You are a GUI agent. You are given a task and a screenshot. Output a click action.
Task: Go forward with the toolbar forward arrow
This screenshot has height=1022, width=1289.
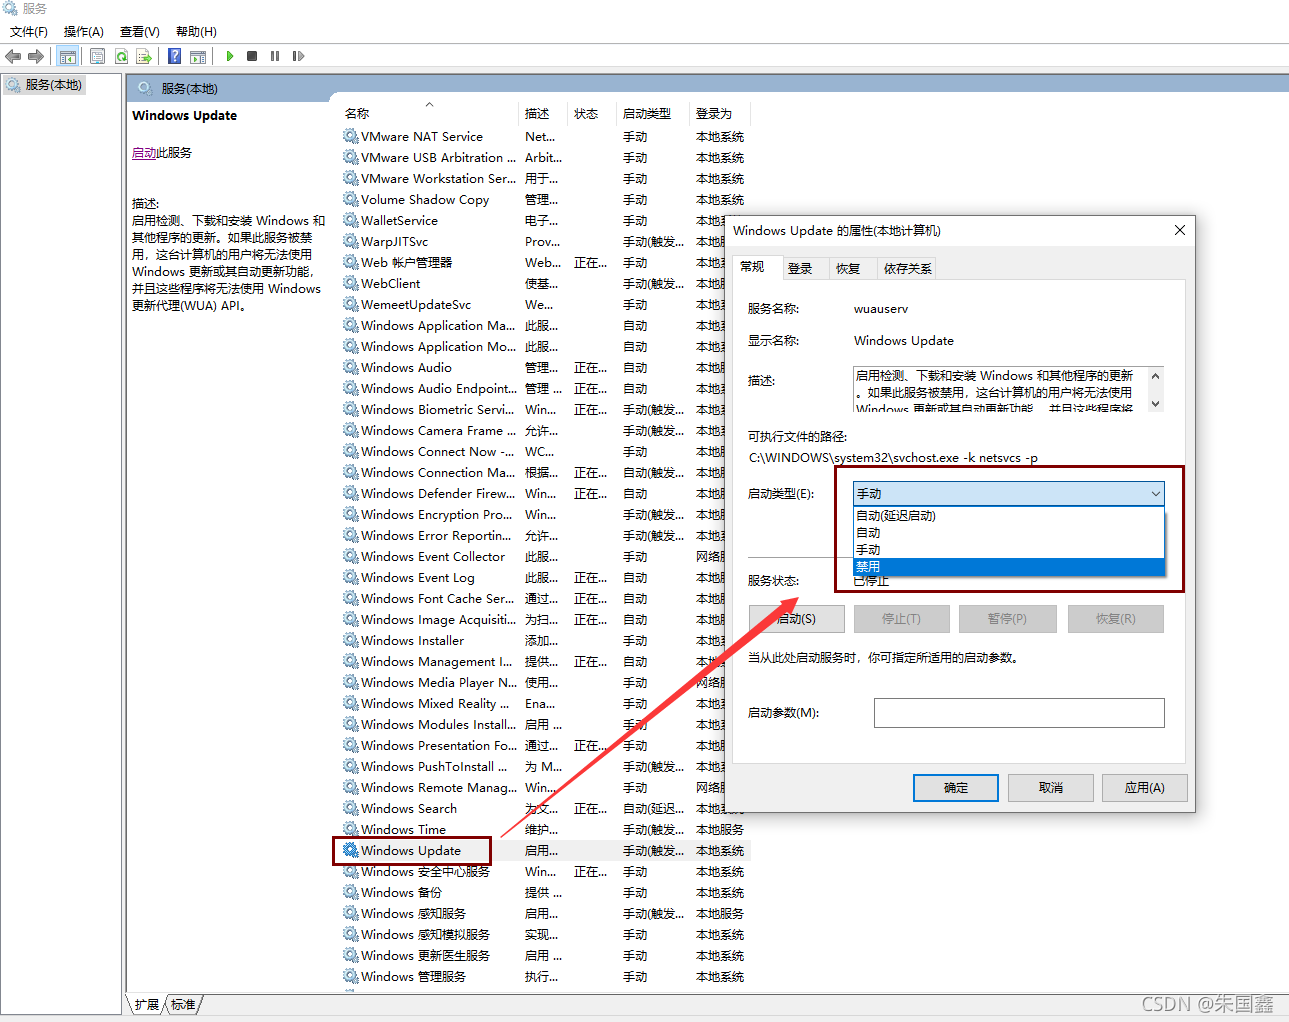(36, 56)
